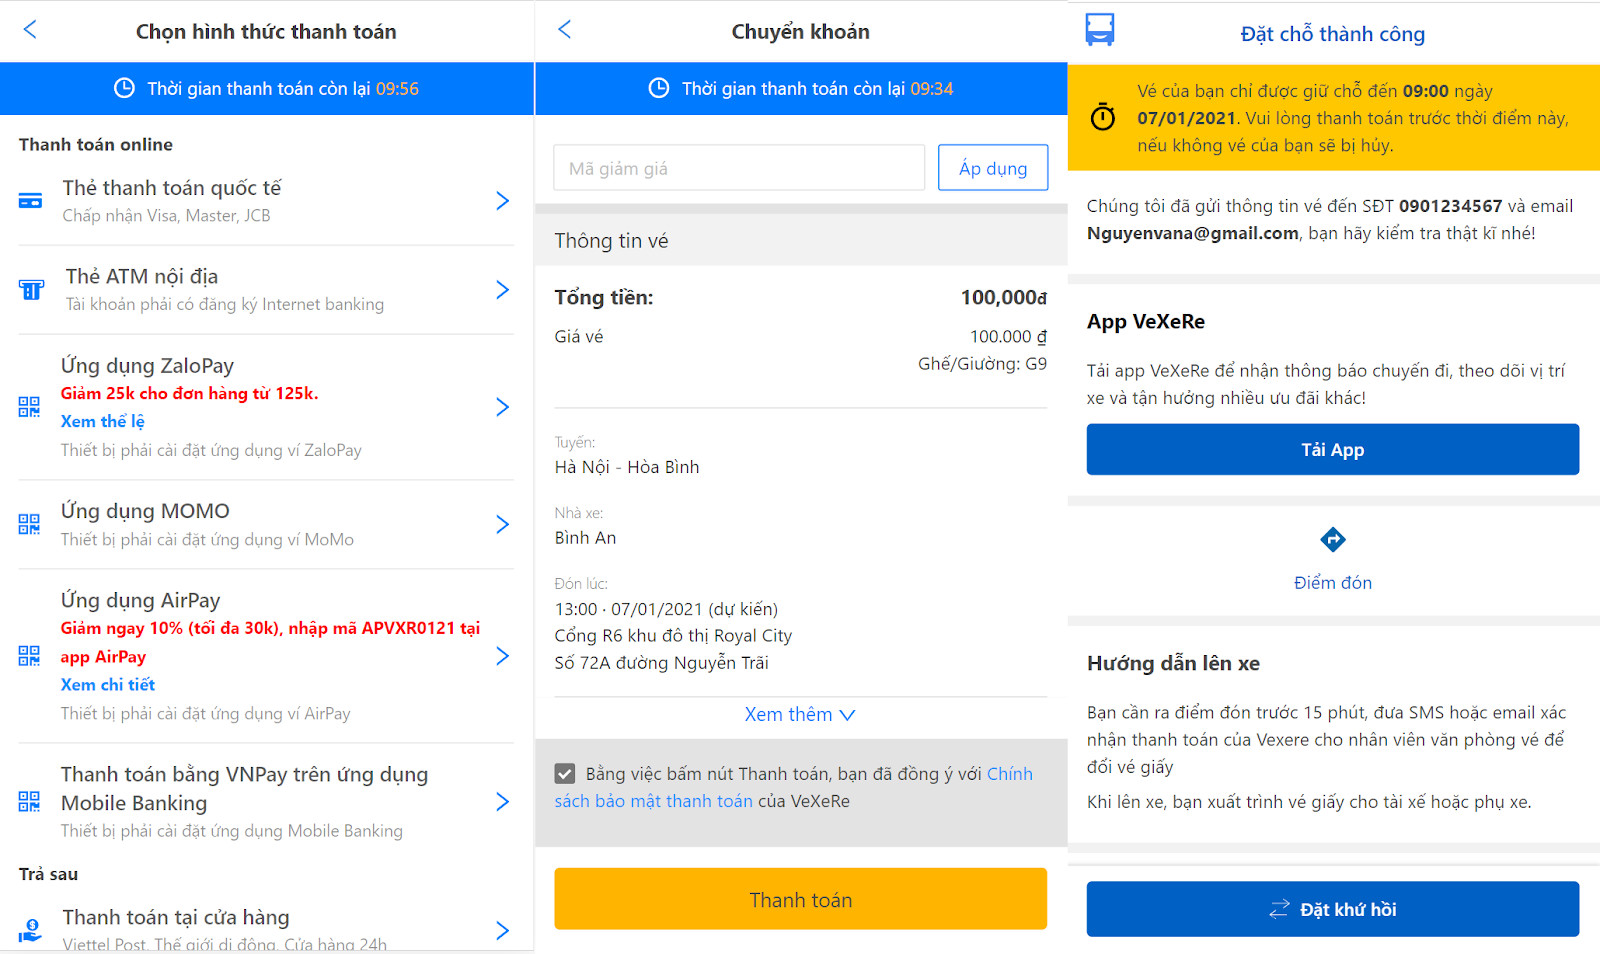Open VNPay Mobile Banking option chevron
The width and height of the screenshot is (1600, 954).
click(x=502, y=802)
